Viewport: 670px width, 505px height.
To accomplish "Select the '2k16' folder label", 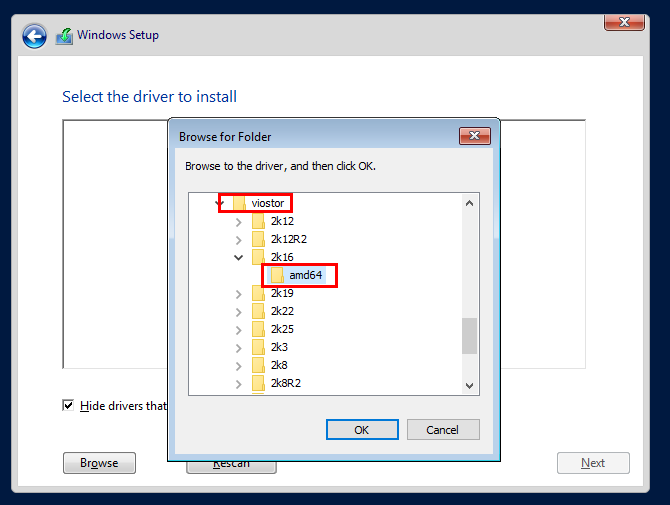I will (282, 257).
